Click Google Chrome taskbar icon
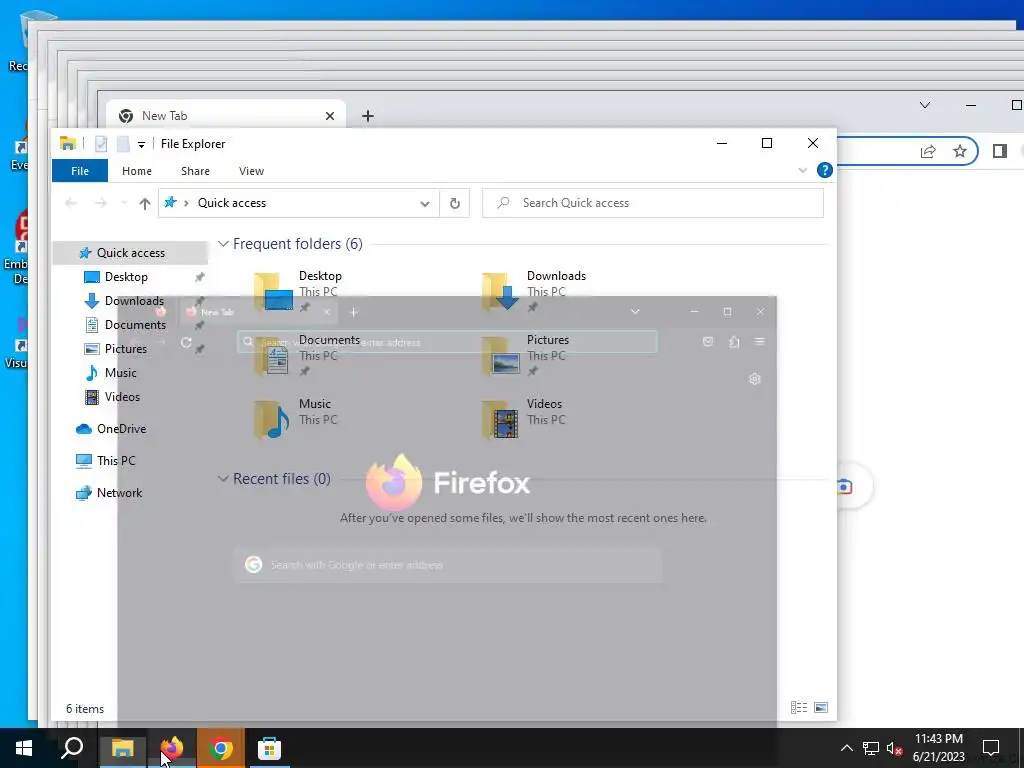 [221, 748]
